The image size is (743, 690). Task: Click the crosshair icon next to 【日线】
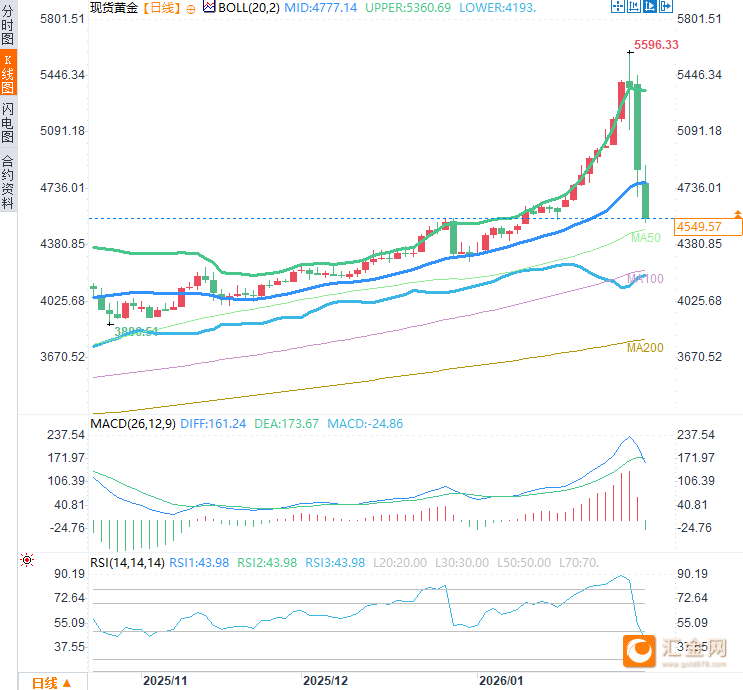click(x=191, y=8)
